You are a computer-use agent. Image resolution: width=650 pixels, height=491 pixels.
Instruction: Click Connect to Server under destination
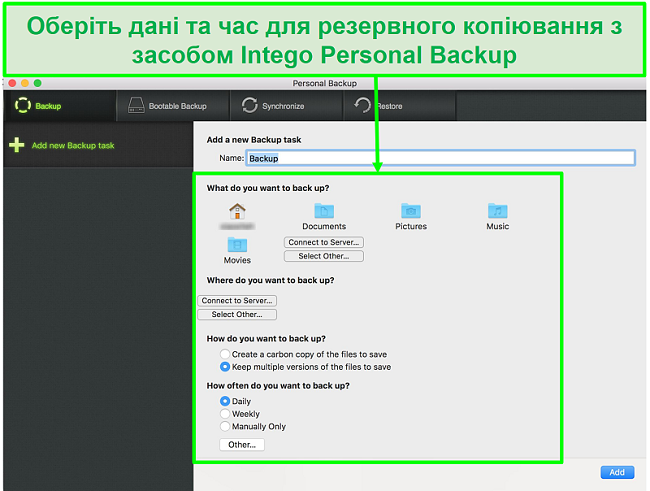(237, 301)
